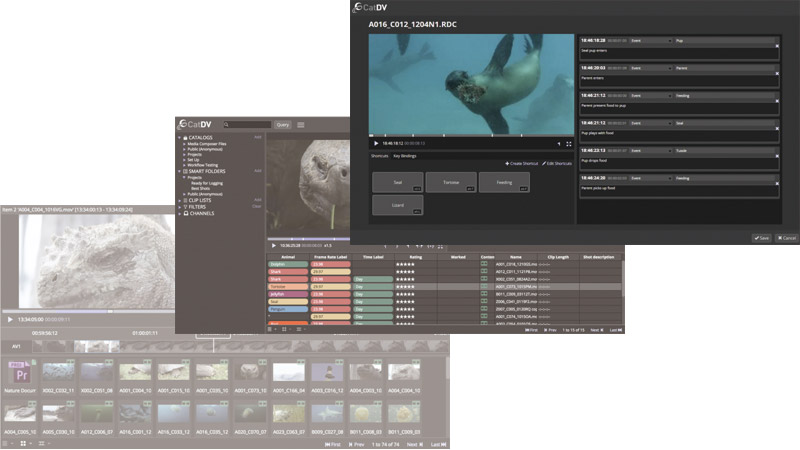Play the iguana clip in back window
The width and height of the screenshot is (800, 450).
(x=10, y=319)
